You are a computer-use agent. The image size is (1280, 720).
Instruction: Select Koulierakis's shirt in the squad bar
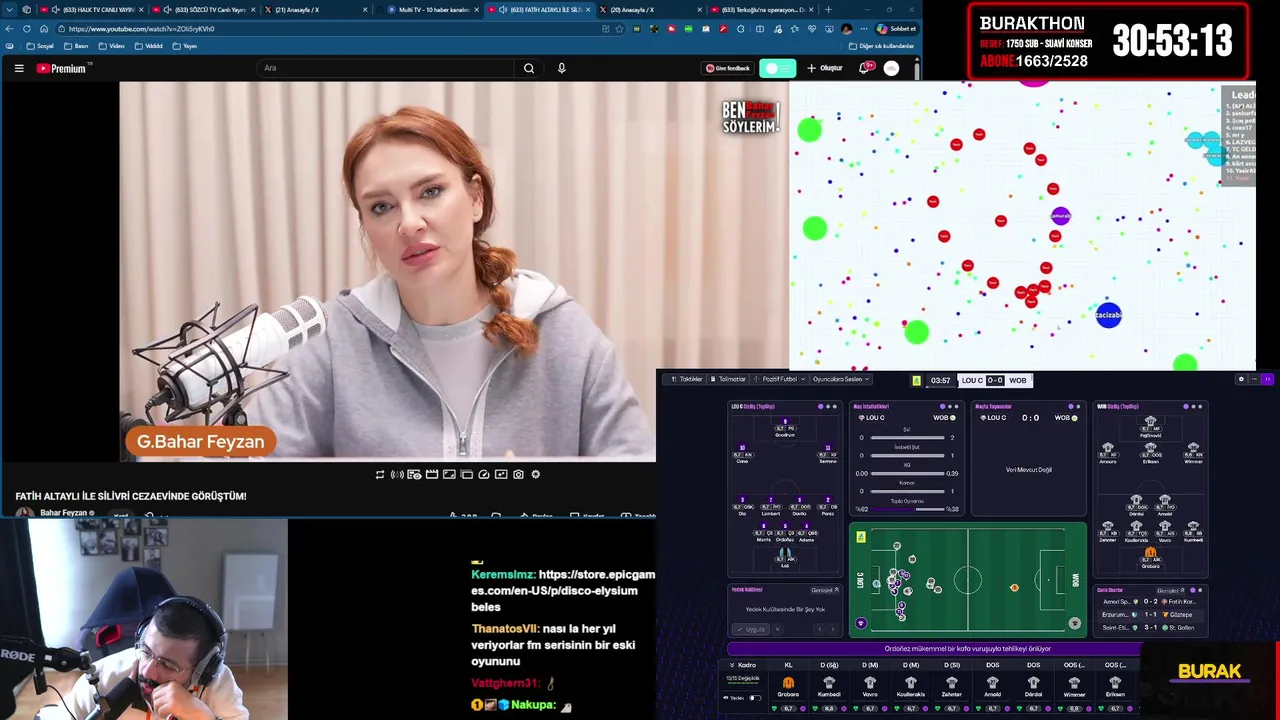[x=911, y=683]
